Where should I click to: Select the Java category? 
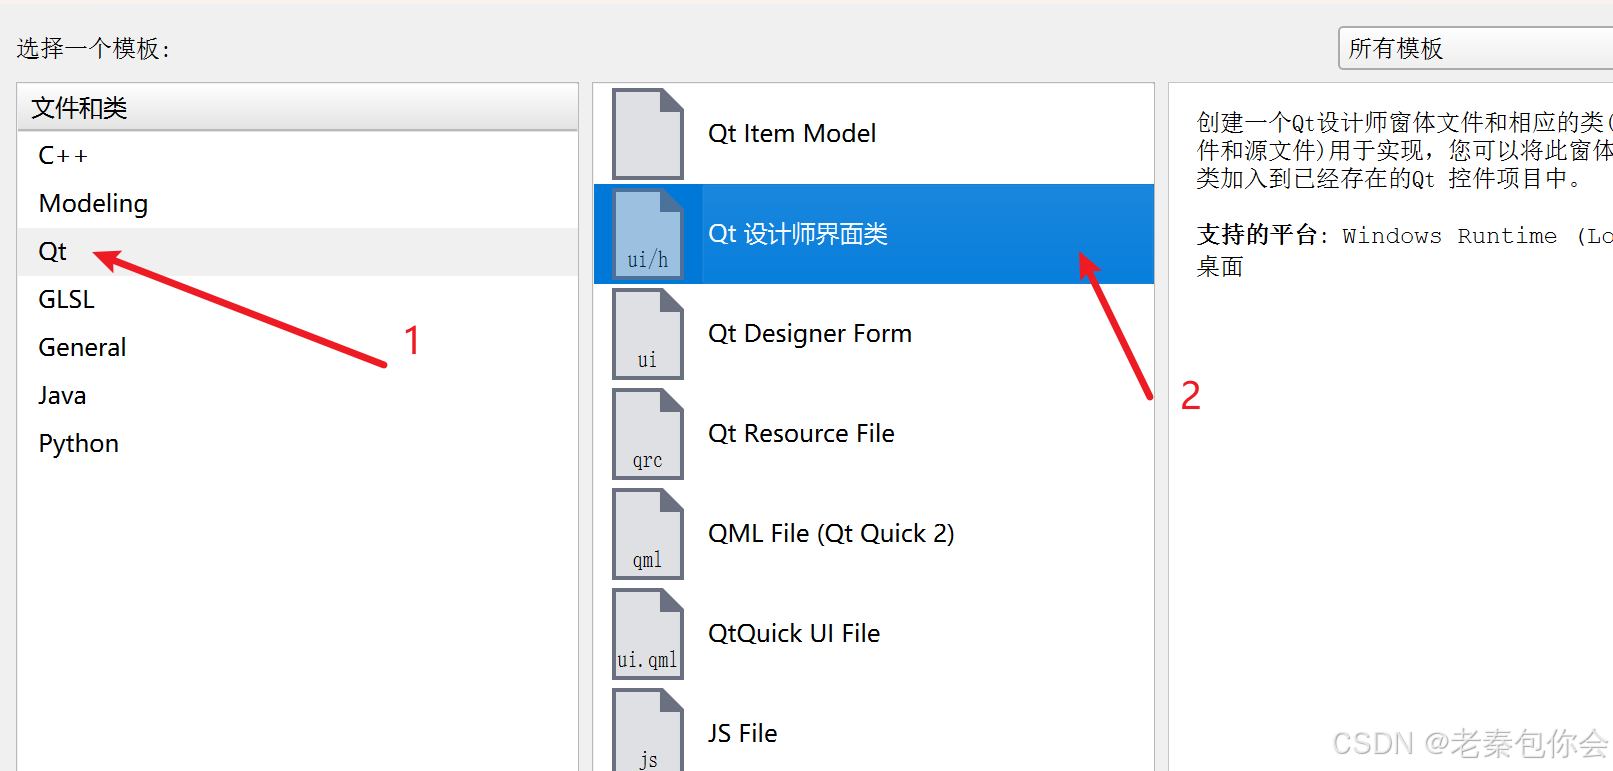(298, 395)
